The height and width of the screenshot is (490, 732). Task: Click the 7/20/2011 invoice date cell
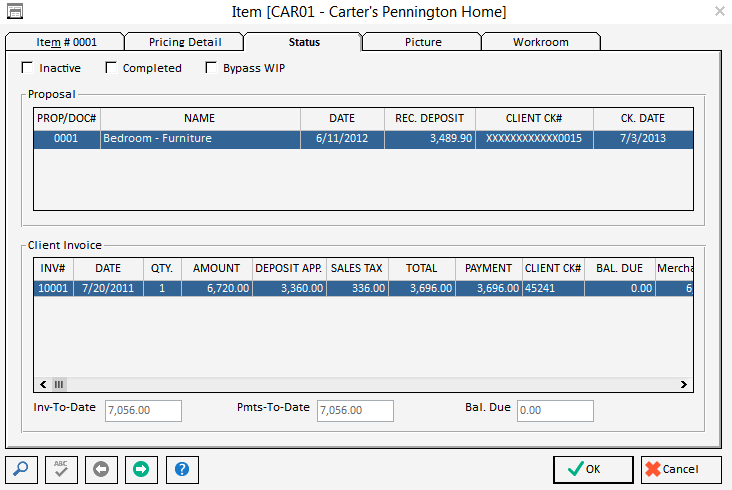coord(108,288)
